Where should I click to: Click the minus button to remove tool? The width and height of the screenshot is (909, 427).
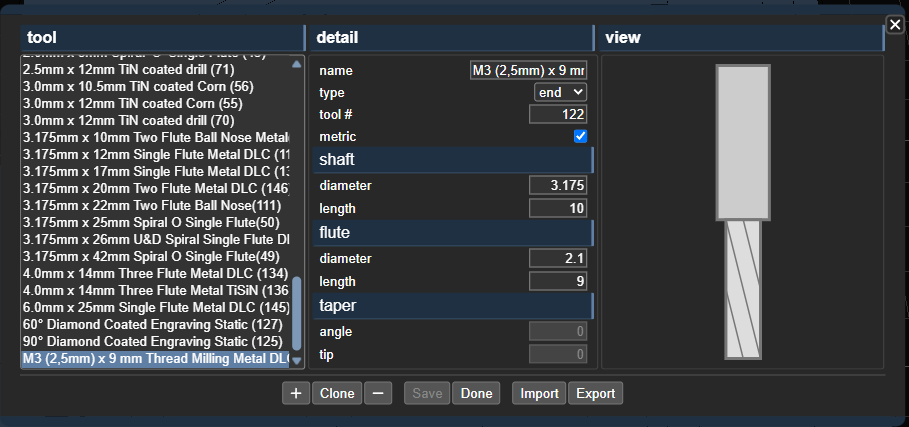pyautogui.click(x=377, y=393)
